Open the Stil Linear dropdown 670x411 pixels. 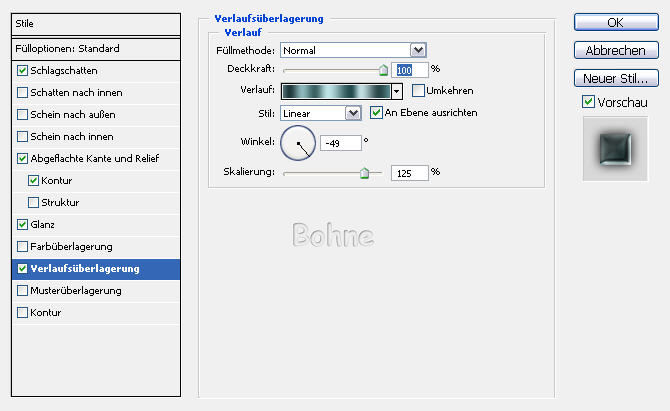point(352,113)
